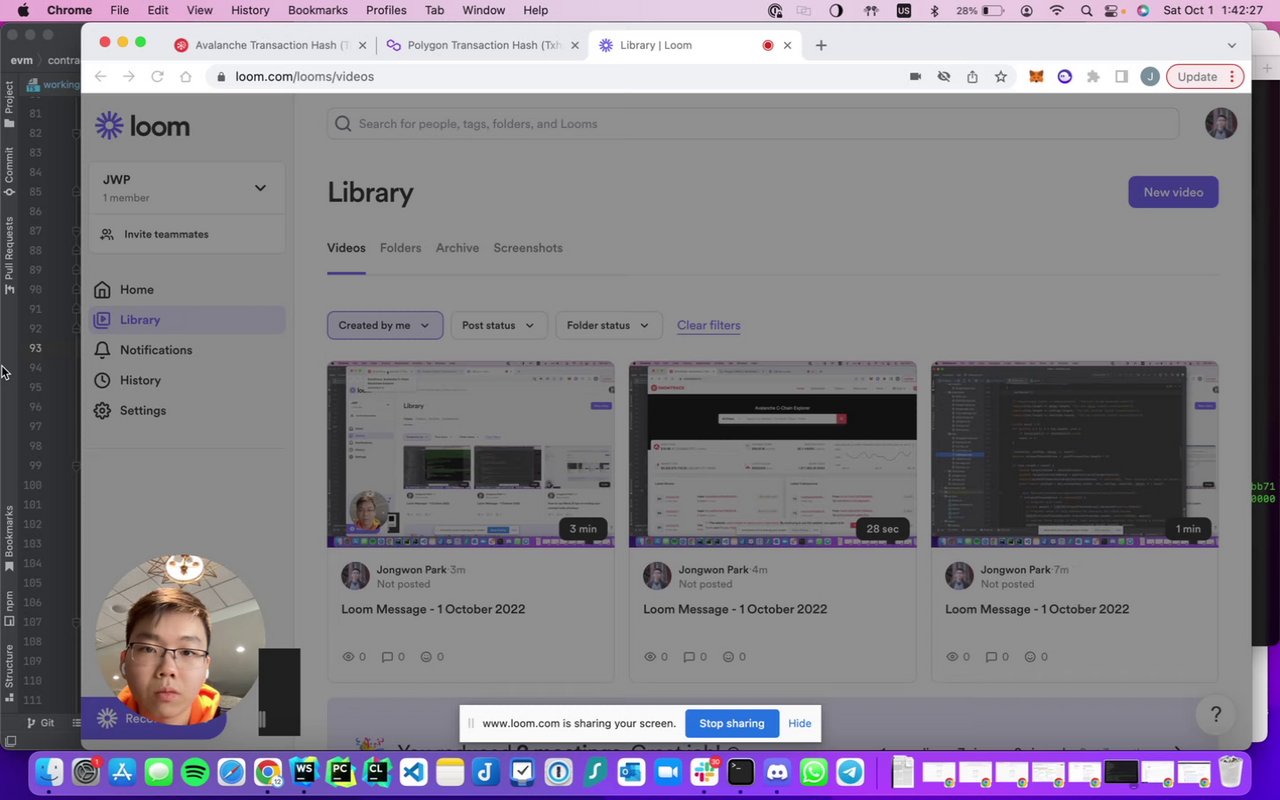Switch to the Folders tab

[x=400, y=248]
